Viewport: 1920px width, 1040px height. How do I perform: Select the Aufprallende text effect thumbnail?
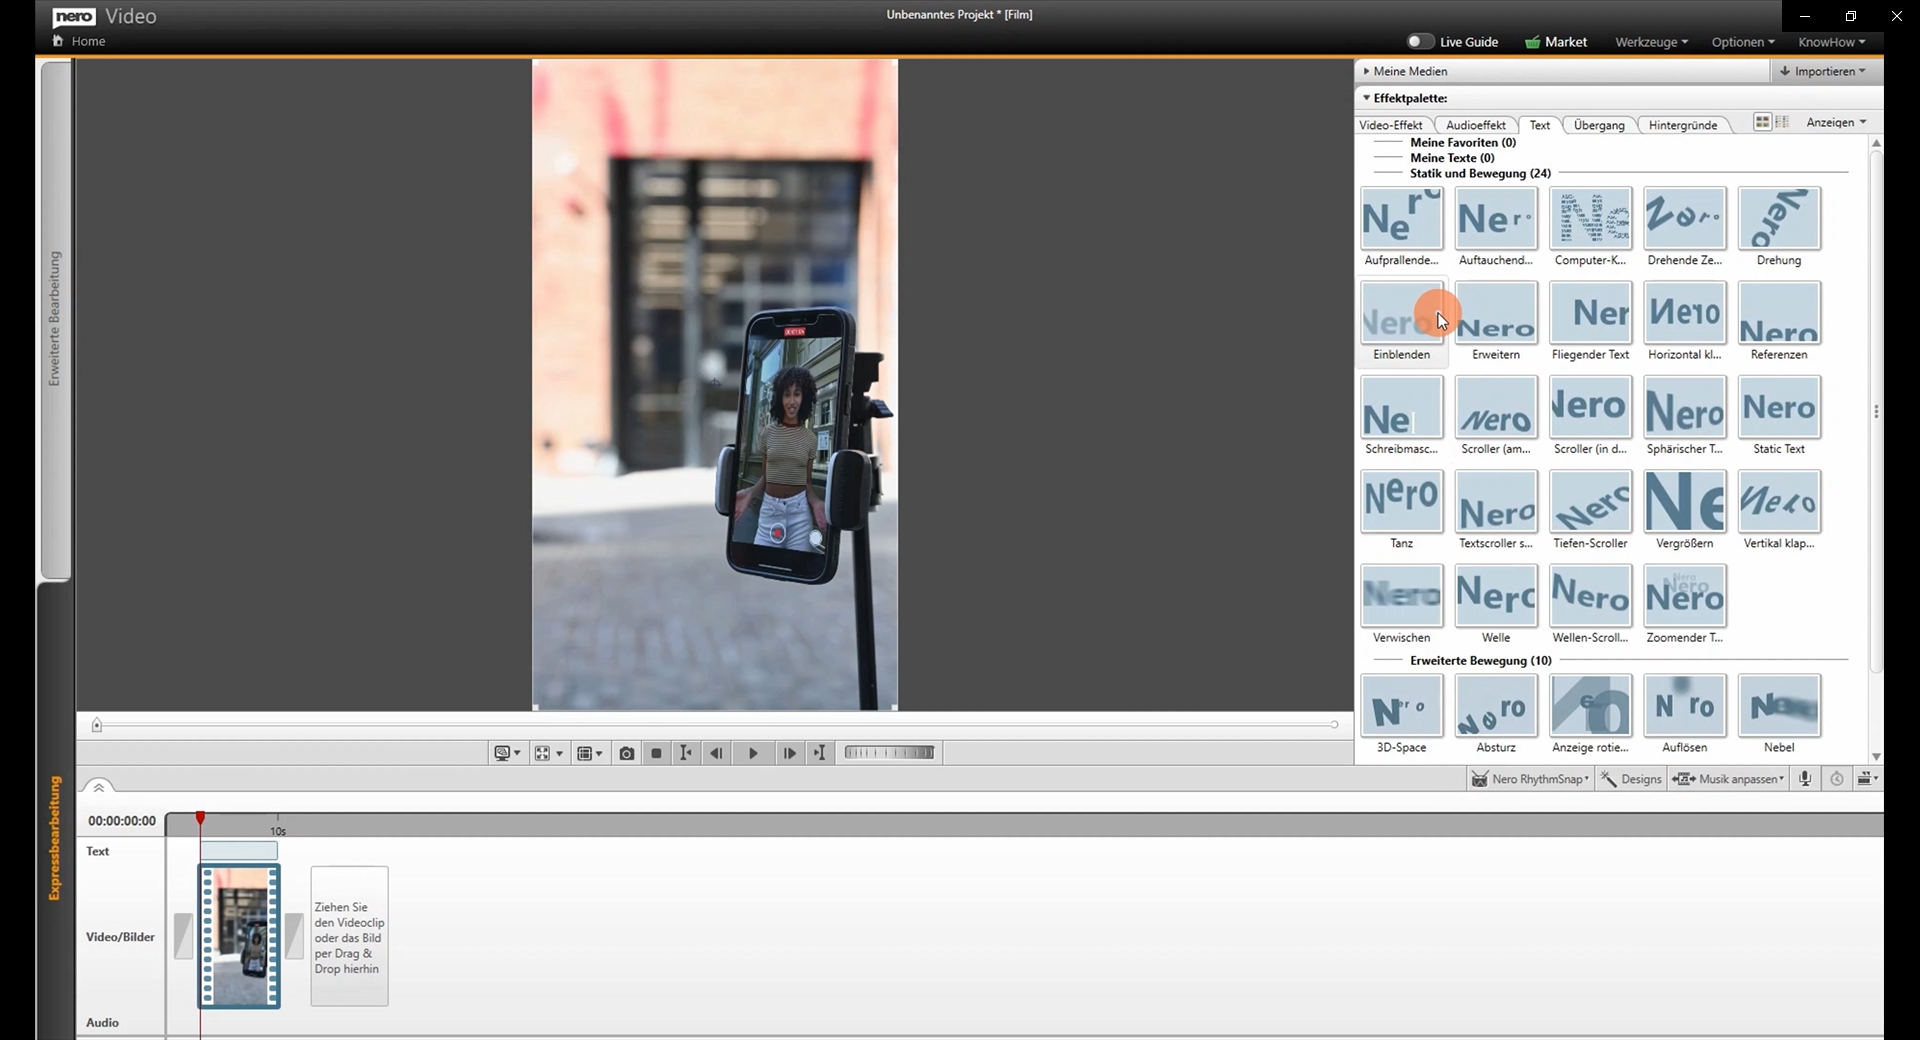click(x=1401, y=218)
